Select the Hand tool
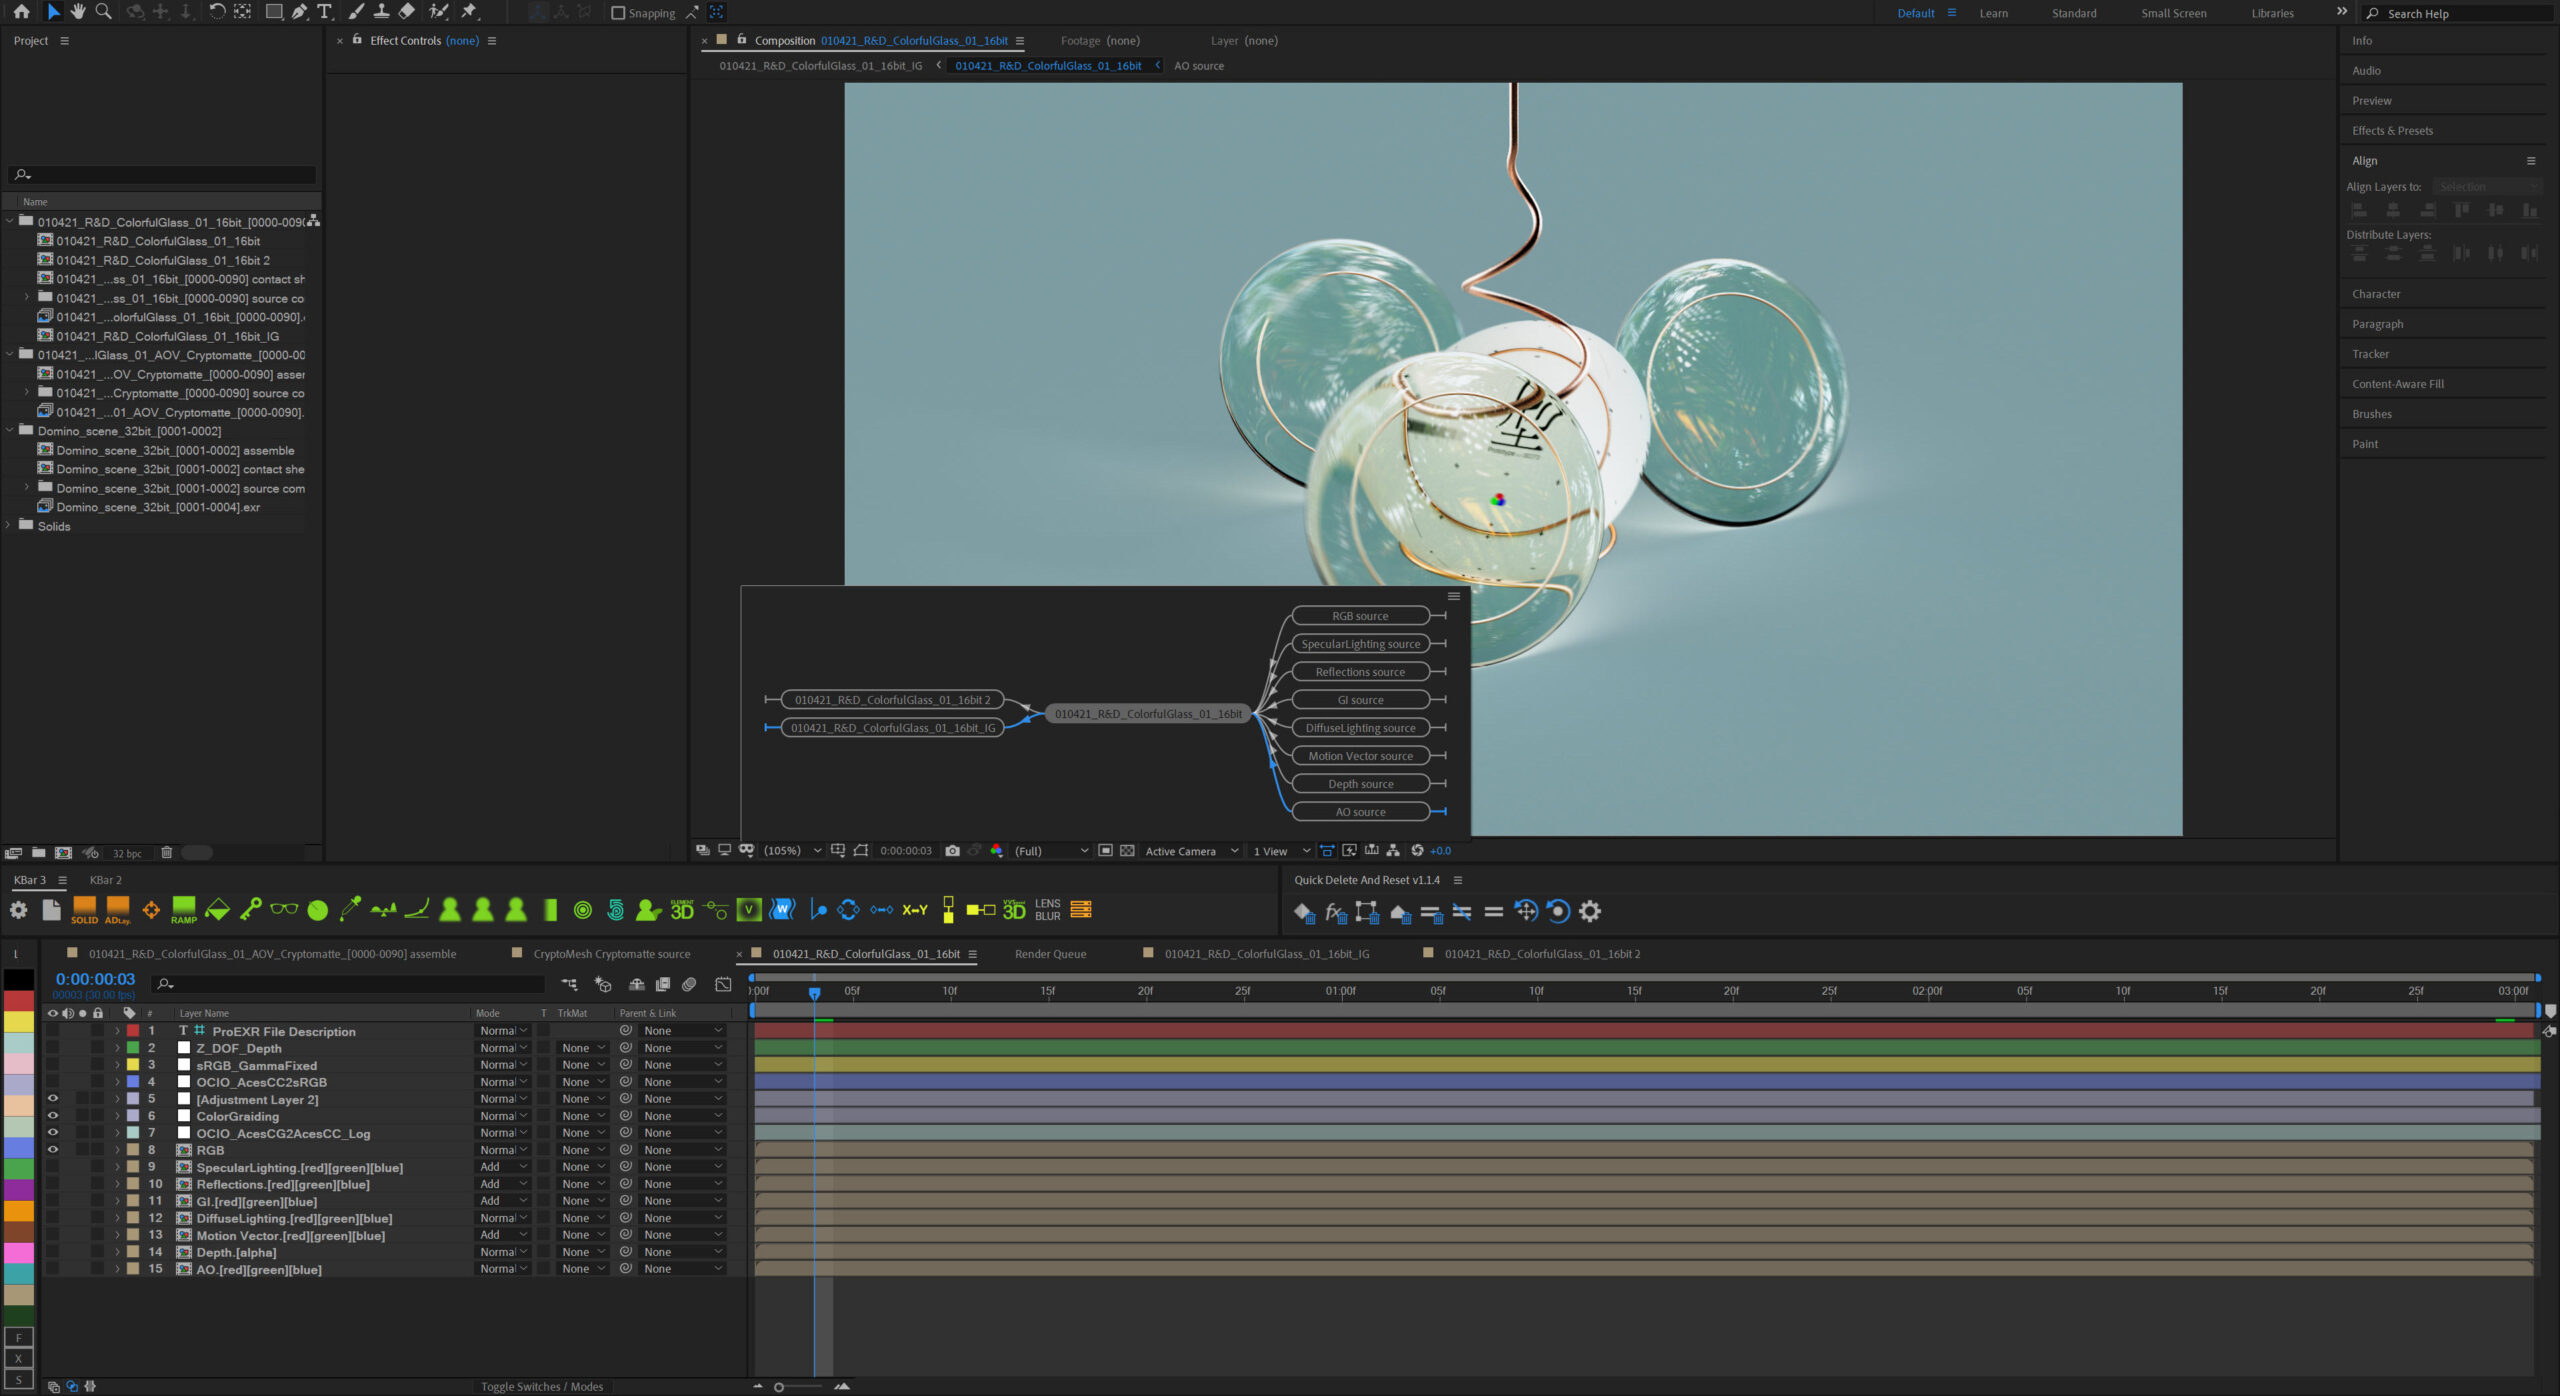This screenshot has width=2560, height=1396. [x=78, y=12]
